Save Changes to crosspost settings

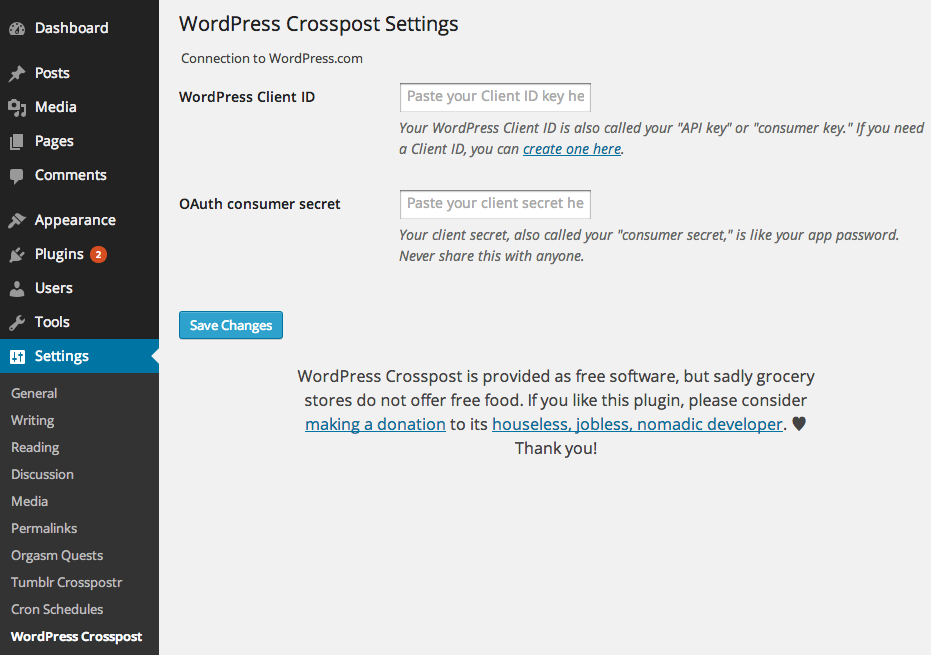coord(231,325)
